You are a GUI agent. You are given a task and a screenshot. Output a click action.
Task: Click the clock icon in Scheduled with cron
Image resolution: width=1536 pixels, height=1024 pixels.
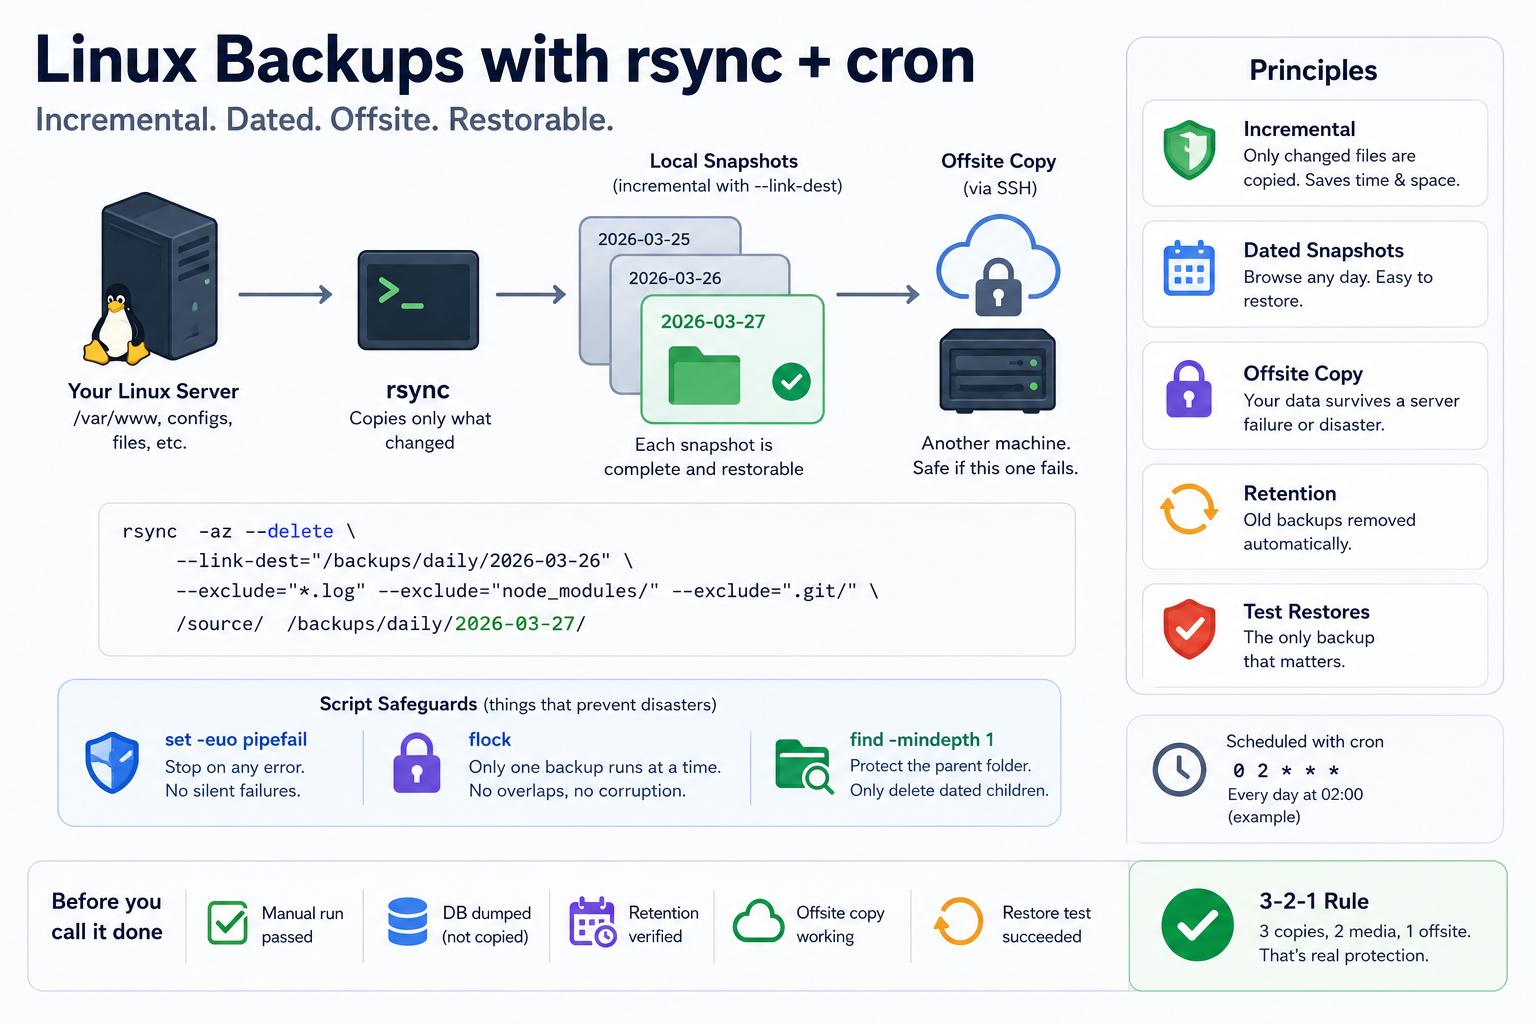point(1179,769)
